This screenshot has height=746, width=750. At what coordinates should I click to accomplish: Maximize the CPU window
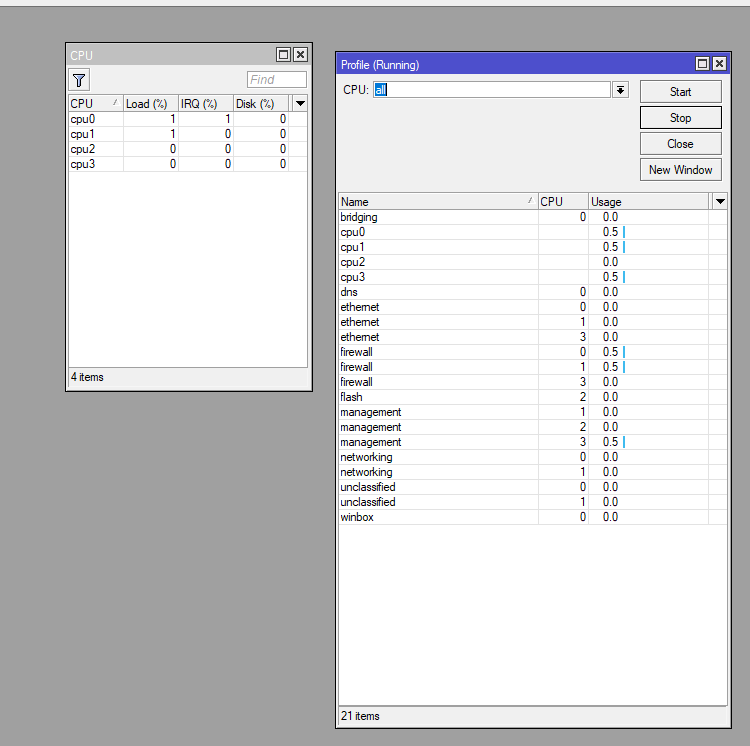(x=284, y=55)
